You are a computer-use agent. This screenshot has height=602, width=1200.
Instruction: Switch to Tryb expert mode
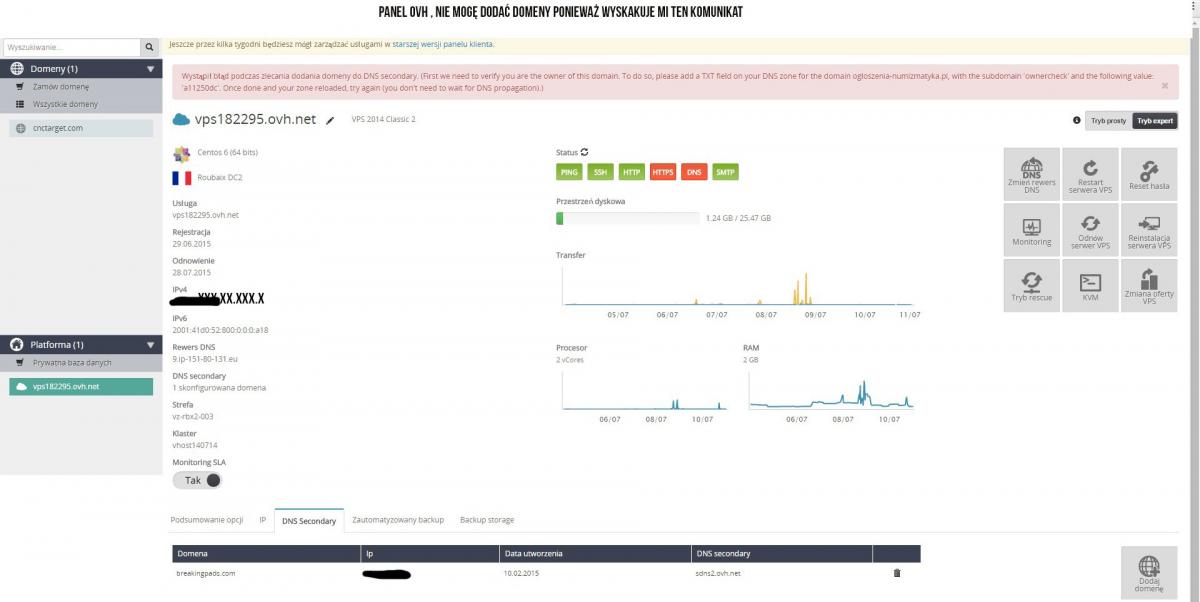coord(1155,120)
